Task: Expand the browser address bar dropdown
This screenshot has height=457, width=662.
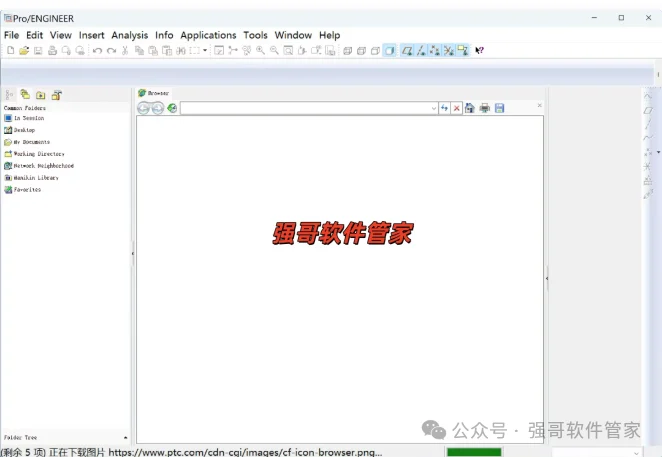Action: [x=434, y=109]
